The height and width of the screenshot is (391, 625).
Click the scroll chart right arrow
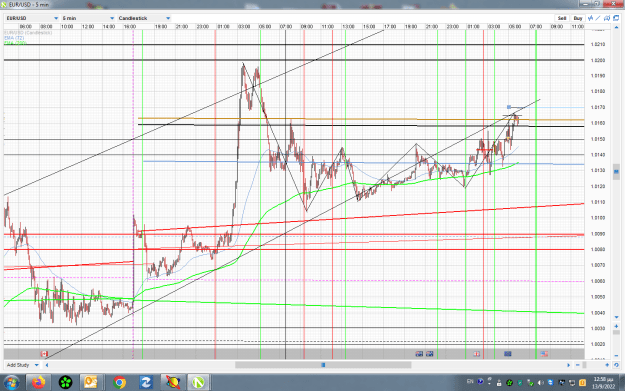[569, 365]
